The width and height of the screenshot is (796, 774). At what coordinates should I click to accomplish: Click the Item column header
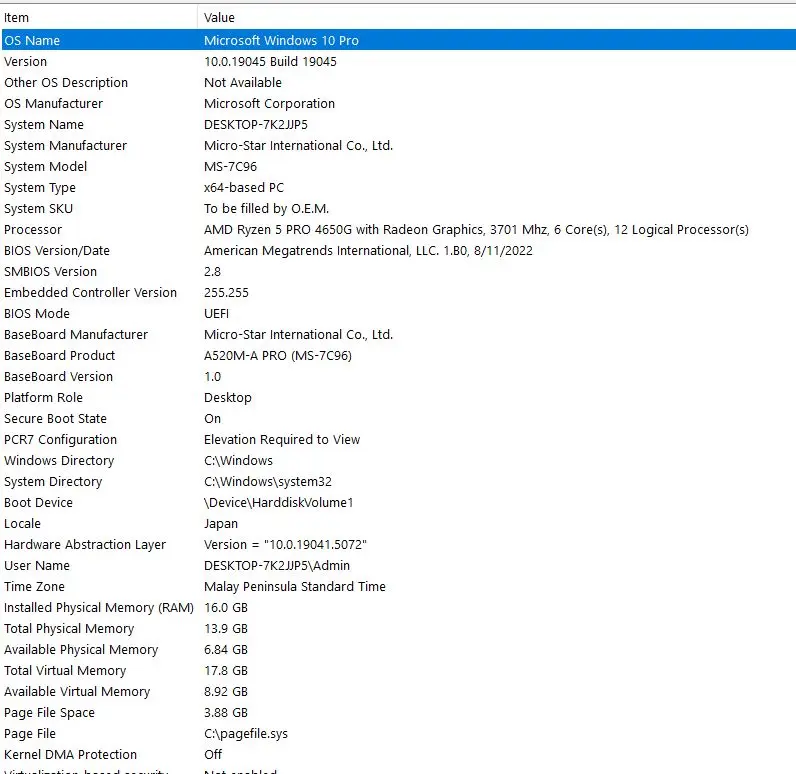pyautogui.click(x=99, y=18)
